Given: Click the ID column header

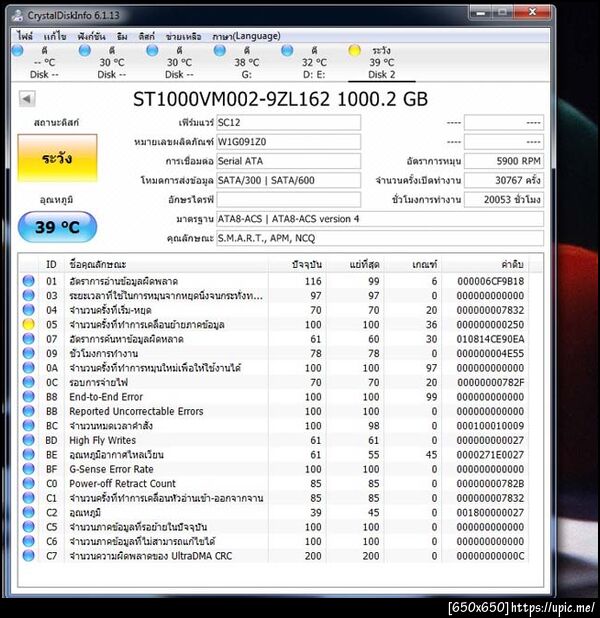Looking at the screenshot, I should click(52, 264).
